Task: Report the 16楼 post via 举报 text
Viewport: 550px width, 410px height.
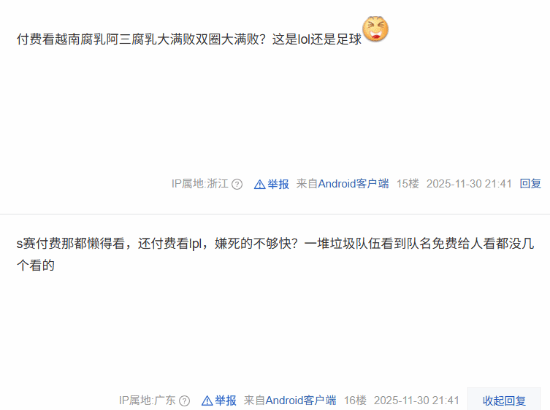Action: 226,400
